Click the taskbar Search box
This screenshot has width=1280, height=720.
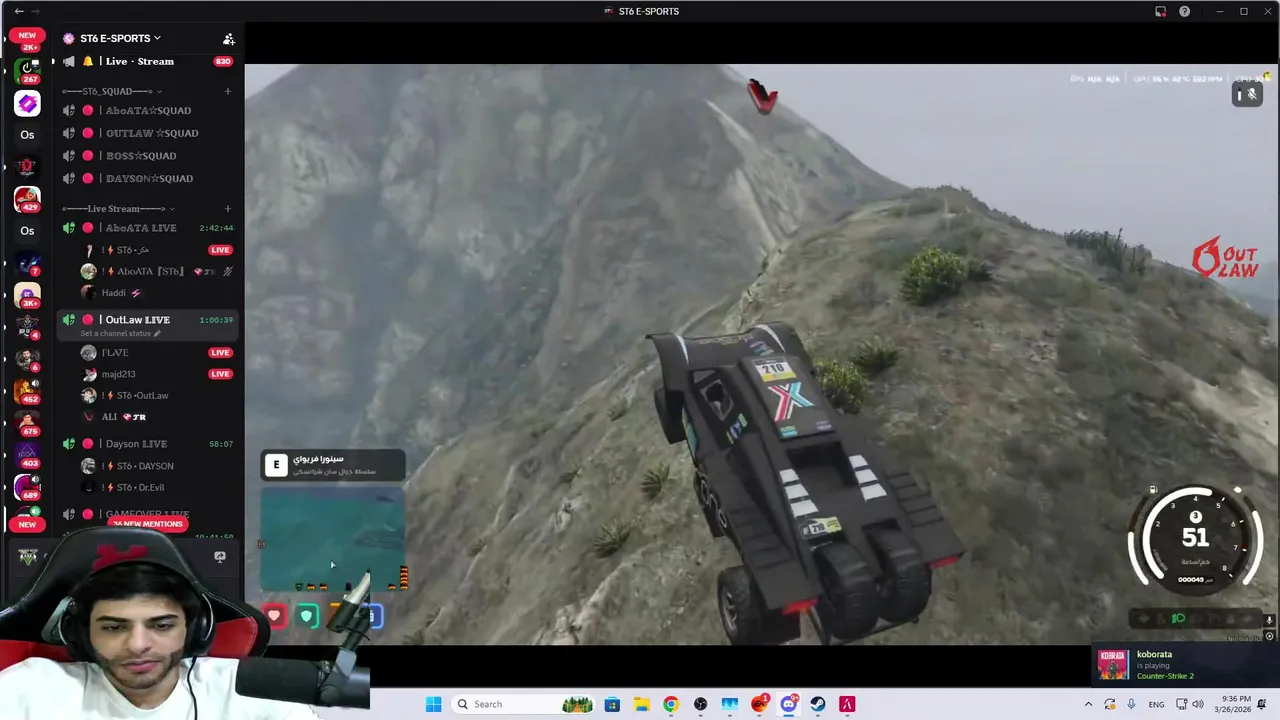coord(521,704)
